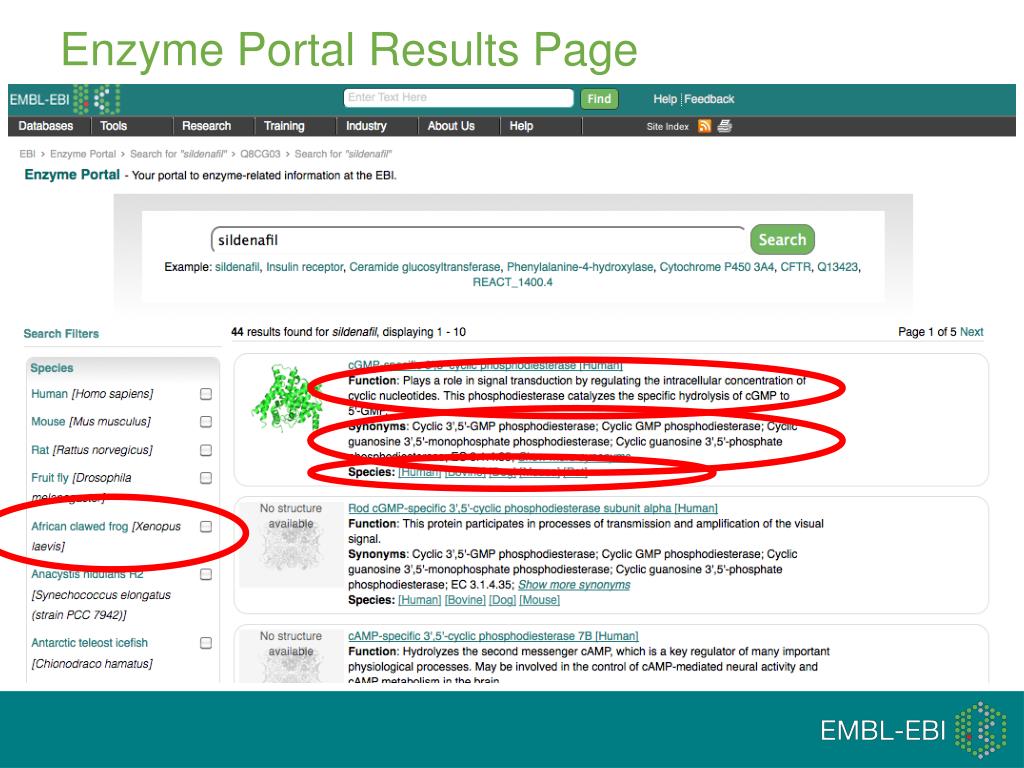Click the green Find button

(599, 99)
